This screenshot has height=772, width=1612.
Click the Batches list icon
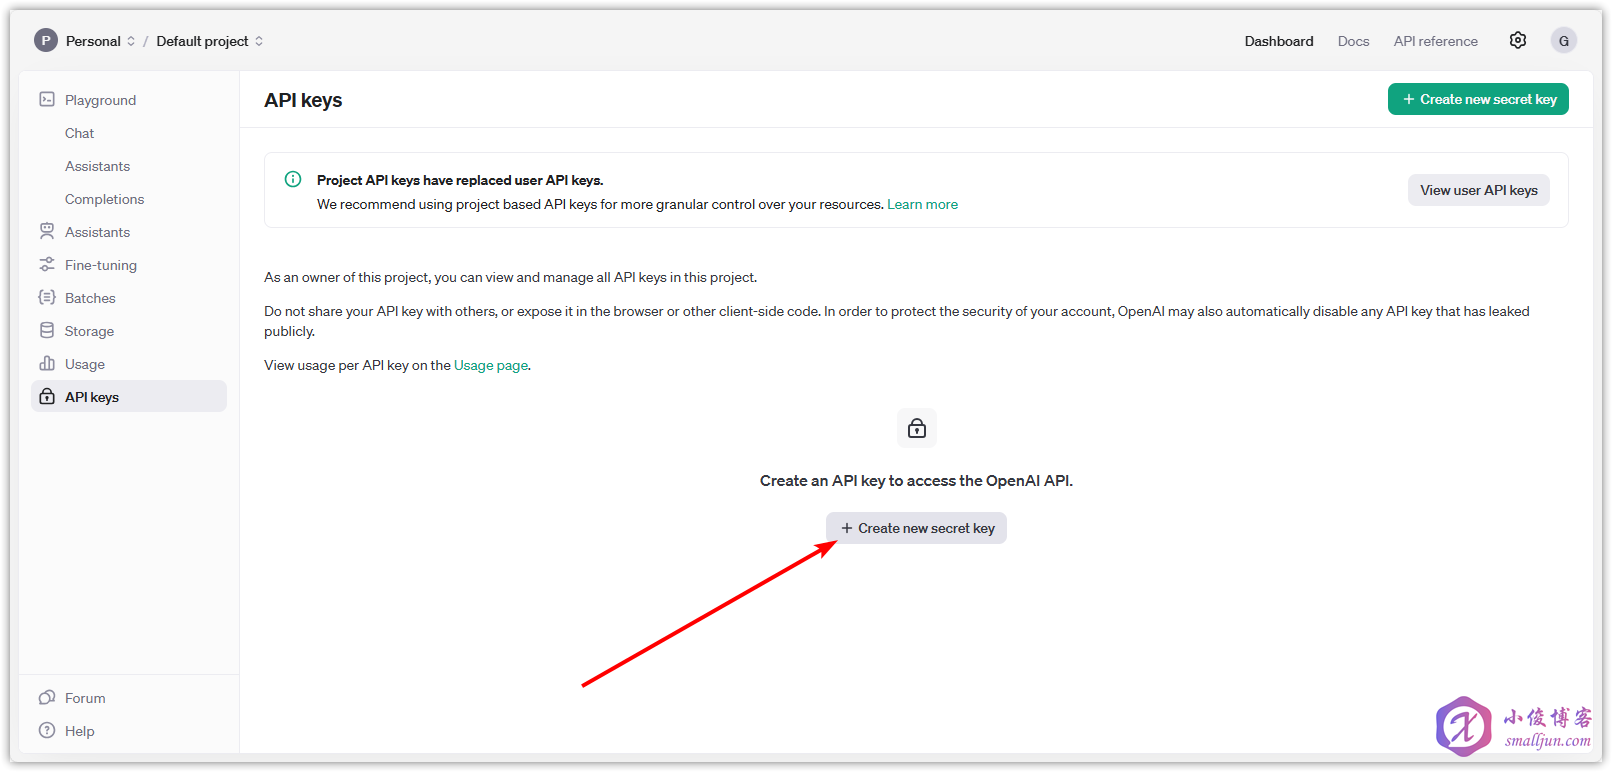[x=47, y=297]
